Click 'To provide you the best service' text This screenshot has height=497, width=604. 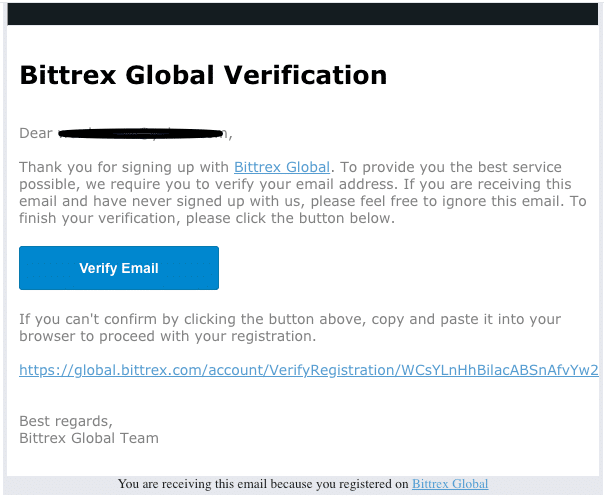coord(451,167)
